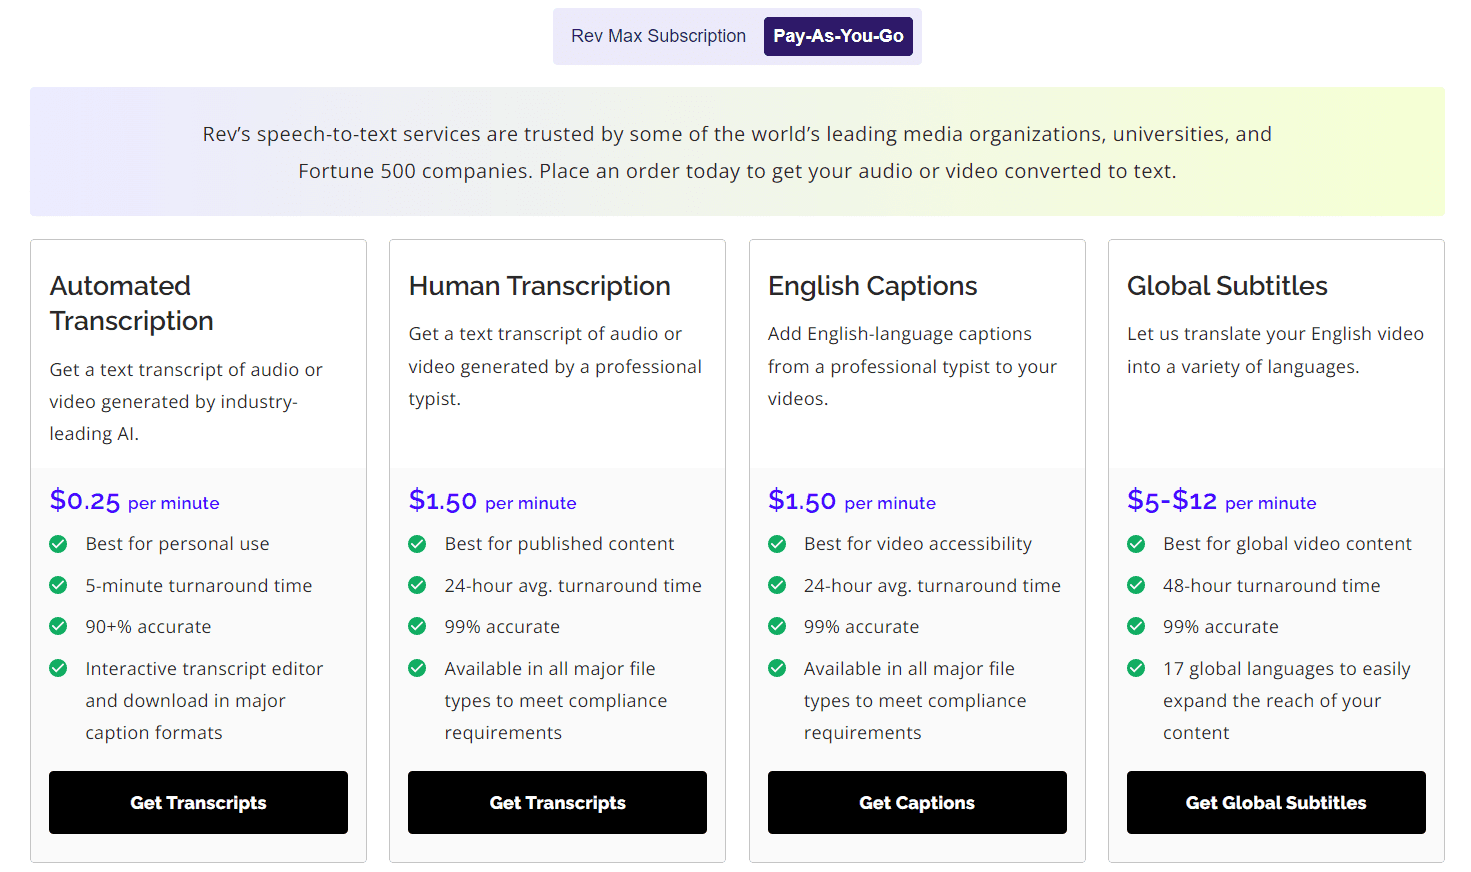Screen dimensions: 1471x872
Task: Choose the Get Global Subtitles button
Action: [1276, 802]
